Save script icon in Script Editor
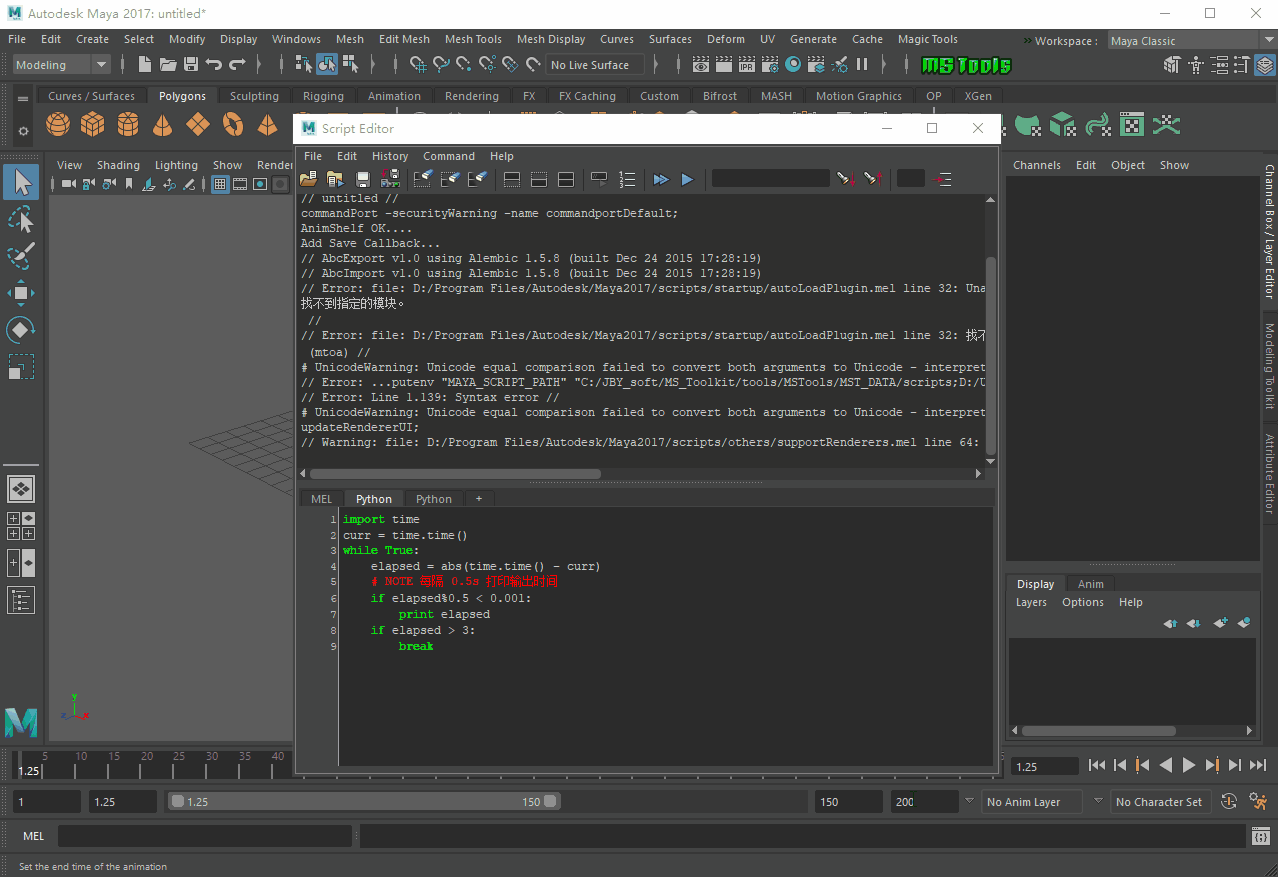The image size is (1278, 877). point(363,179)
